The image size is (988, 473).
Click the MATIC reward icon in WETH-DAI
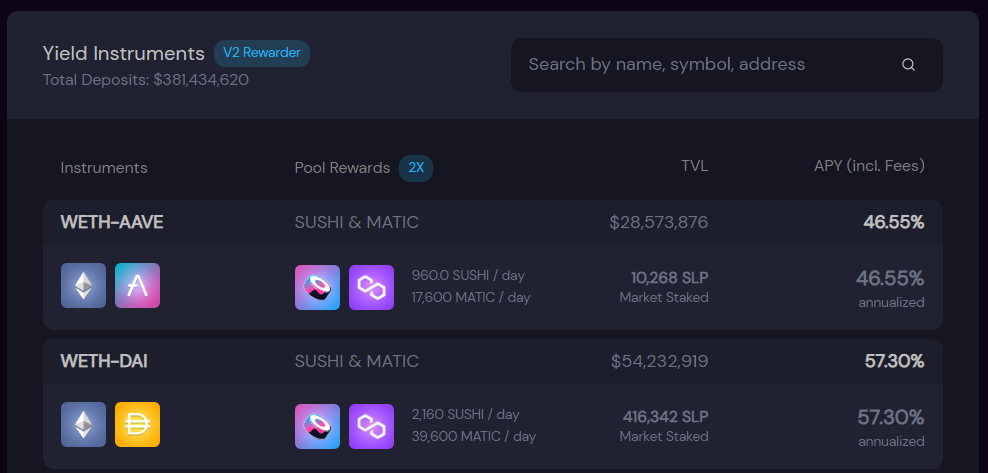pyautogui.click(x=371, y=426)
